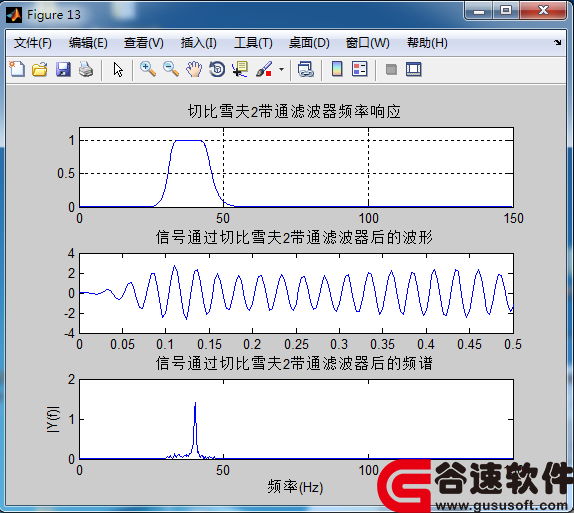Enable the Pan hand tool
The image size is (574, 513).
[194, 69]
